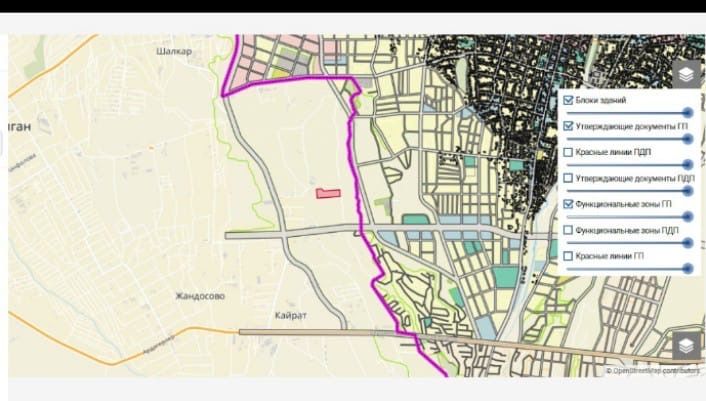Click the Кайрат place label
The image size is (706, 401).
click(291, 315)
